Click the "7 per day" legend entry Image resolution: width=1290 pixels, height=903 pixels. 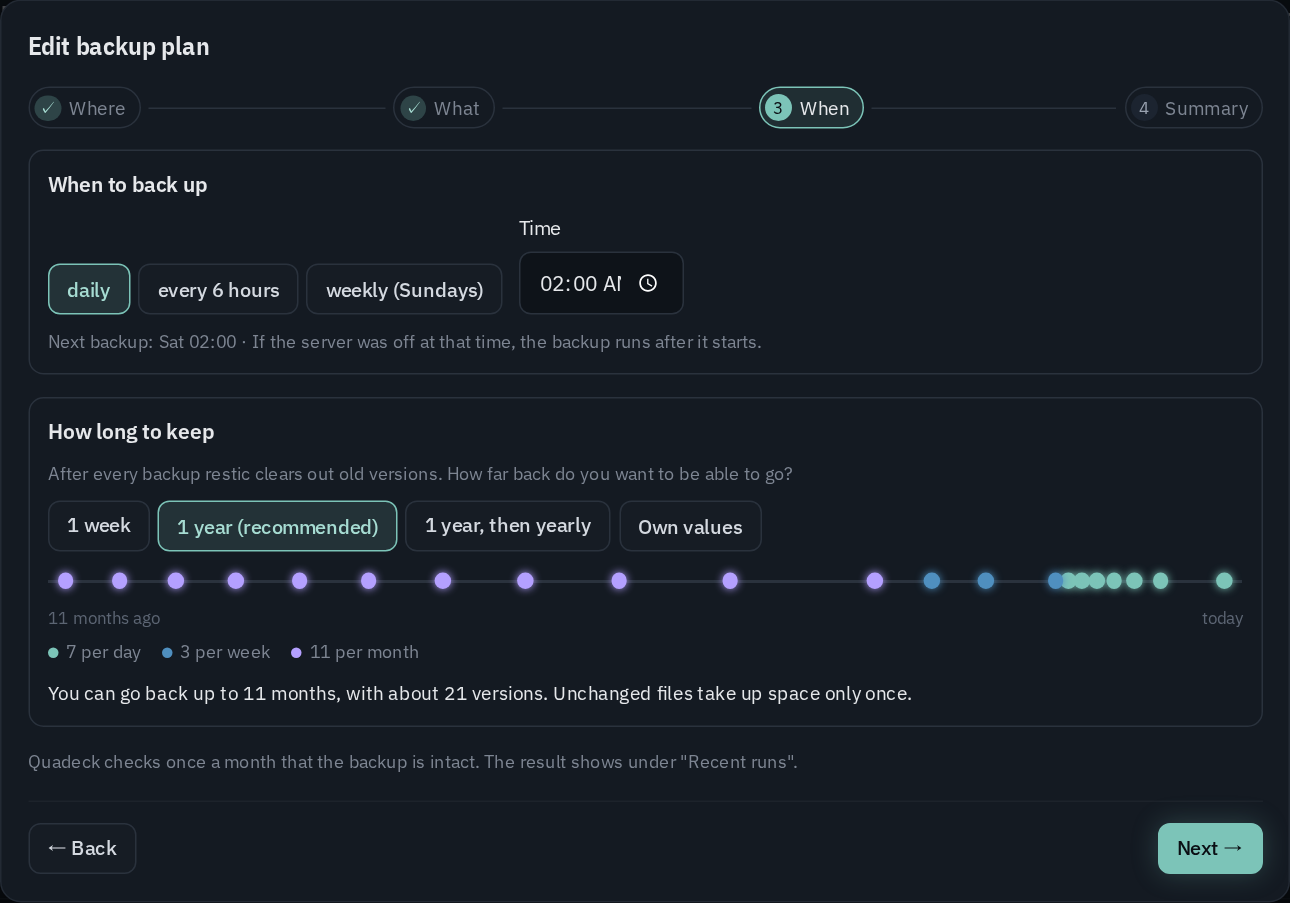click(95, 652)
